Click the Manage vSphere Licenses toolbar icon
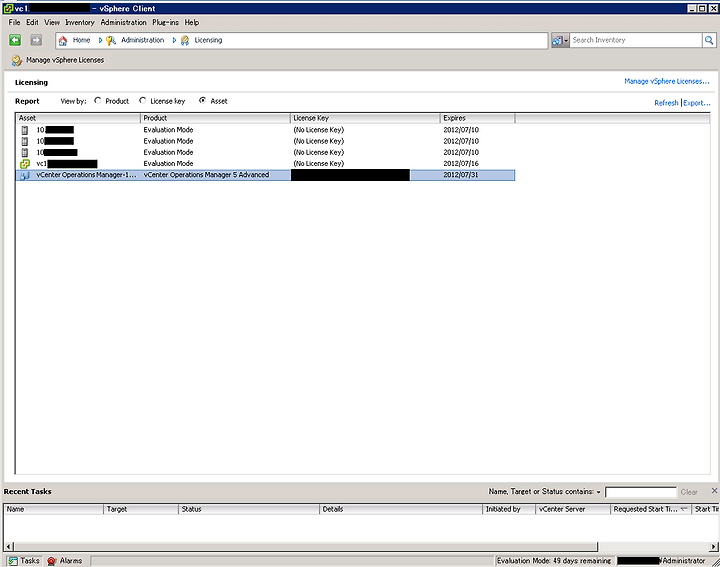The height and width of the screenshot is (567, 720). [17, 60]
